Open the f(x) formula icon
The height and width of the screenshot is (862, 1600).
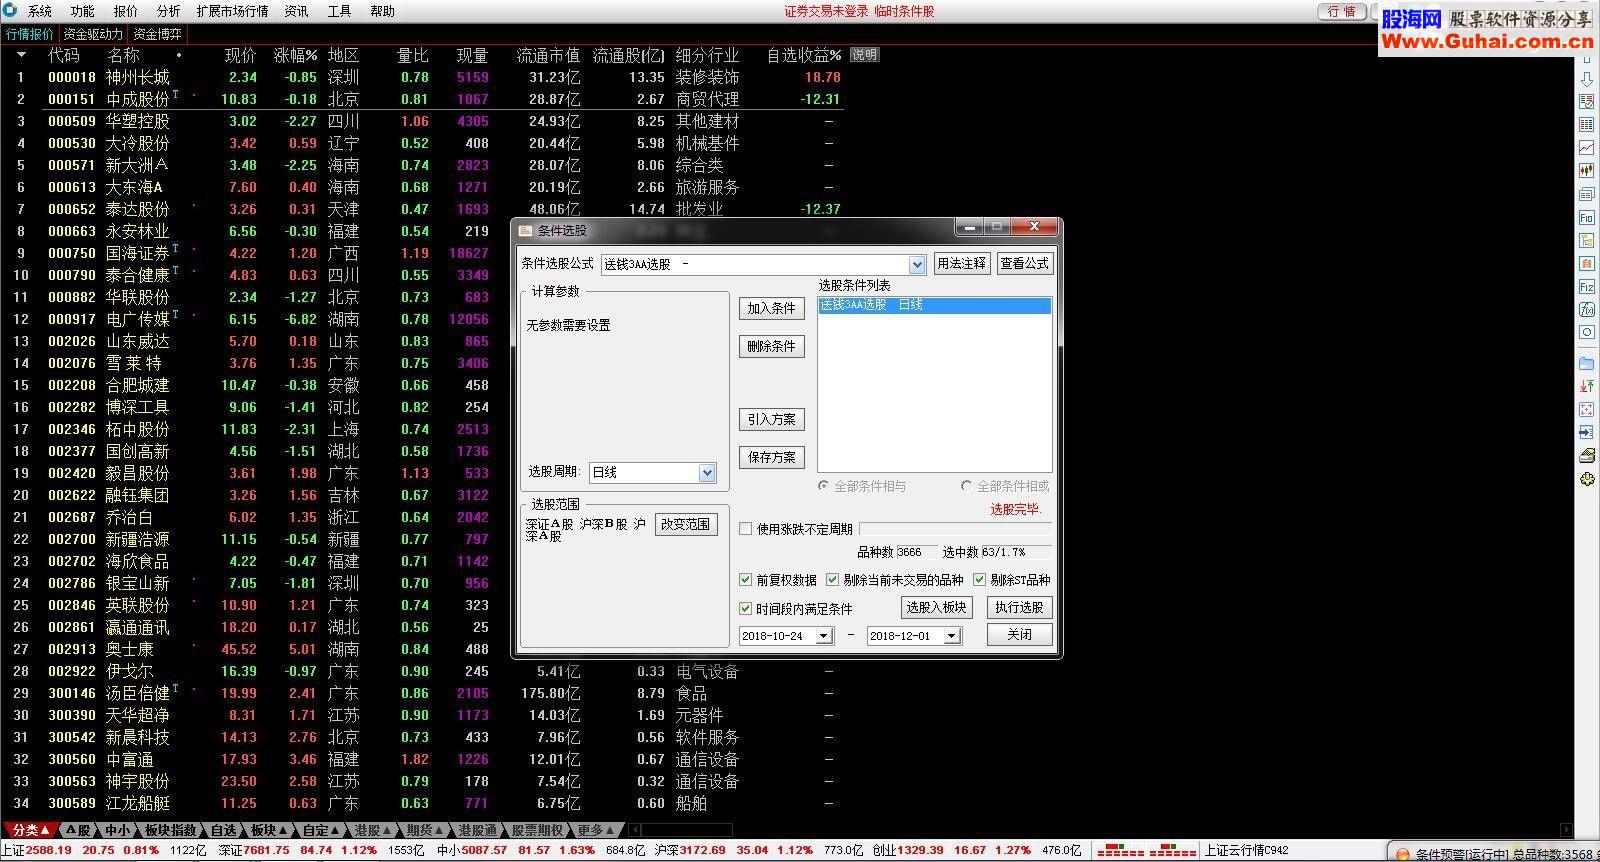click(x=1586, y=309)
